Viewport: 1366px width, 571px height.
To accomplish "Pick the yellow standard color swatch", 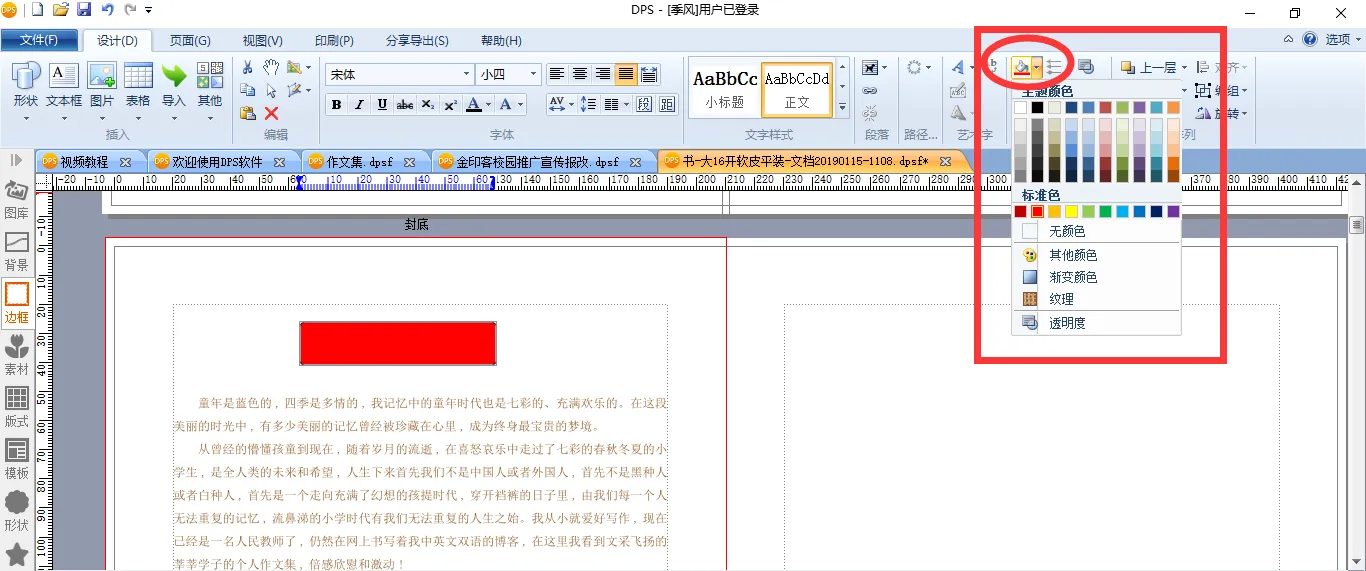I will 1071,211.
